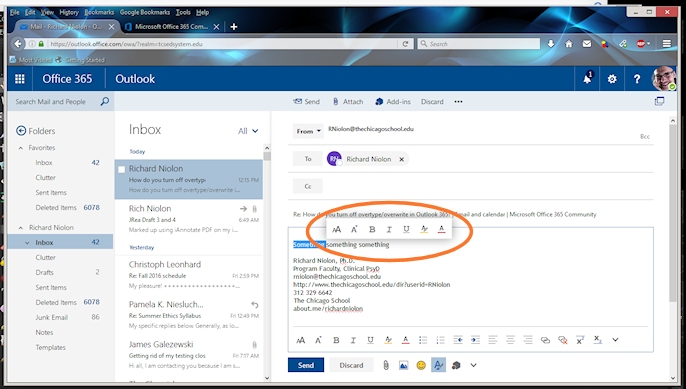Image resolution: width=686 pixels, height=389 pixels.
Task: Toggle the formatting options bar button
Action: tap(438, 365)
